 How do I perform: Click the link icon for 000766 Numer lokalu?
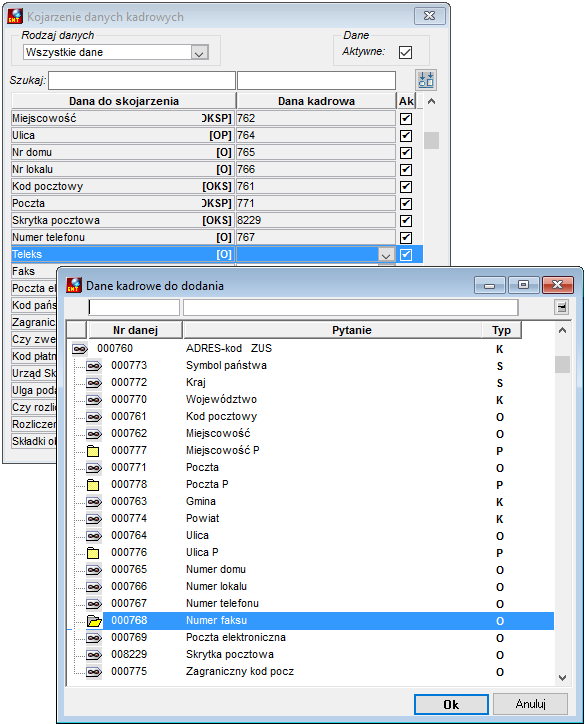click(94, 586)
